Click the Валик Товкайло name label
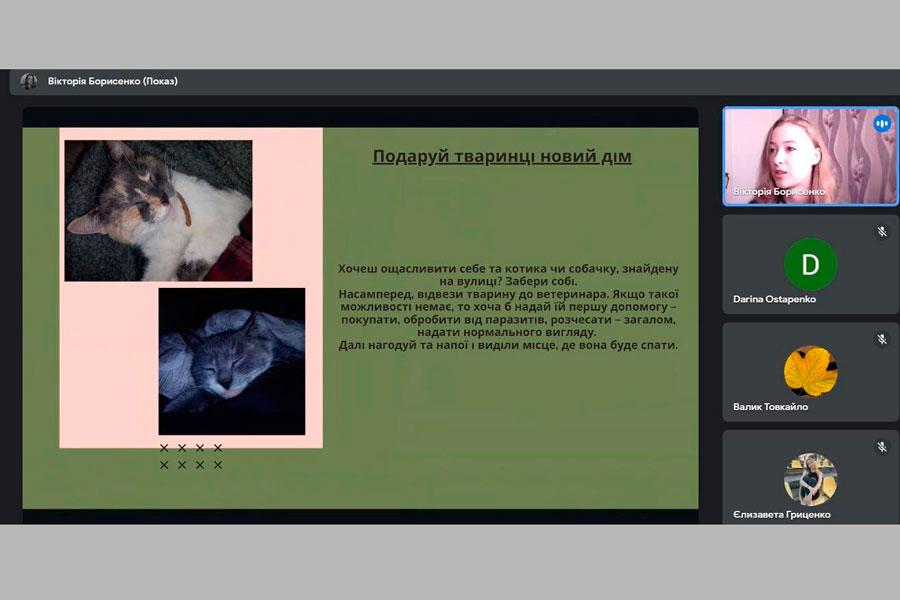The height and width of the screenshot is (600, 900). [770, 407]
